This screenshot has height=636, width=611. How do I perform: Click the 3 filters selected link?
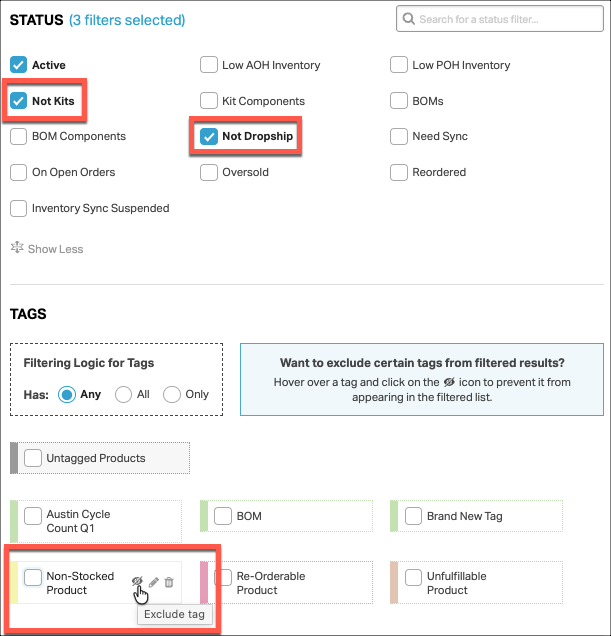point(127,20)
